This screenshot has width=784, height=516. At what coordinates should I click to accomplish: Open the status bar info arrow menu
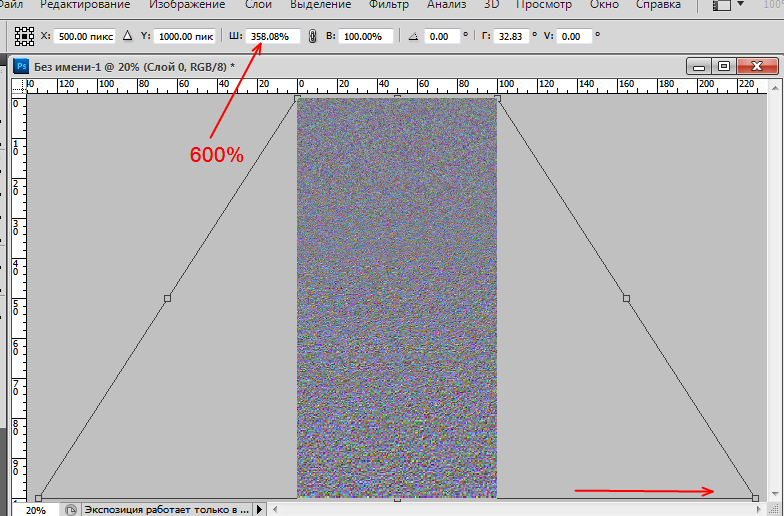(259, 510)
